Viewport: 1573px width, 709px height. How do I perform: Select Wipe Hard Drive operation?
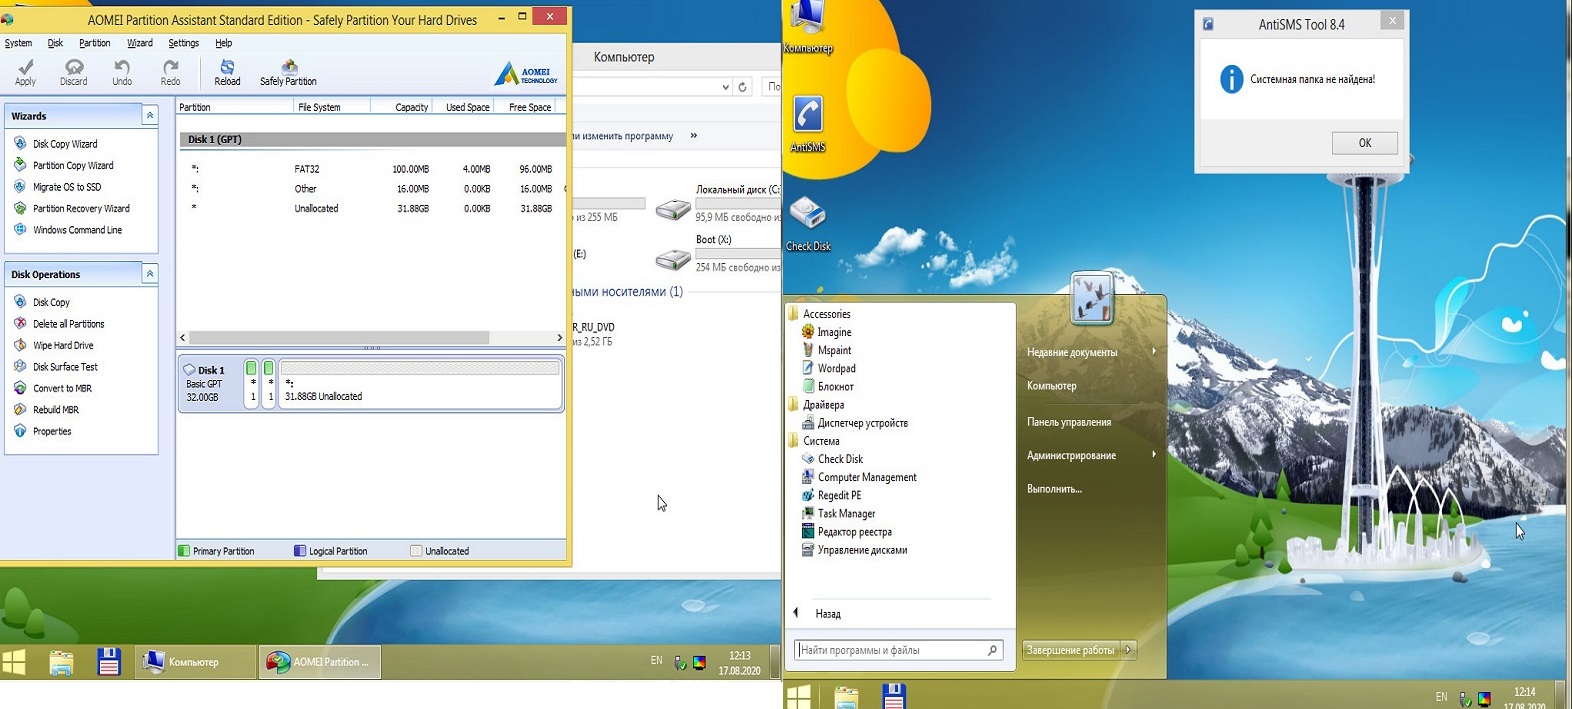63,346
